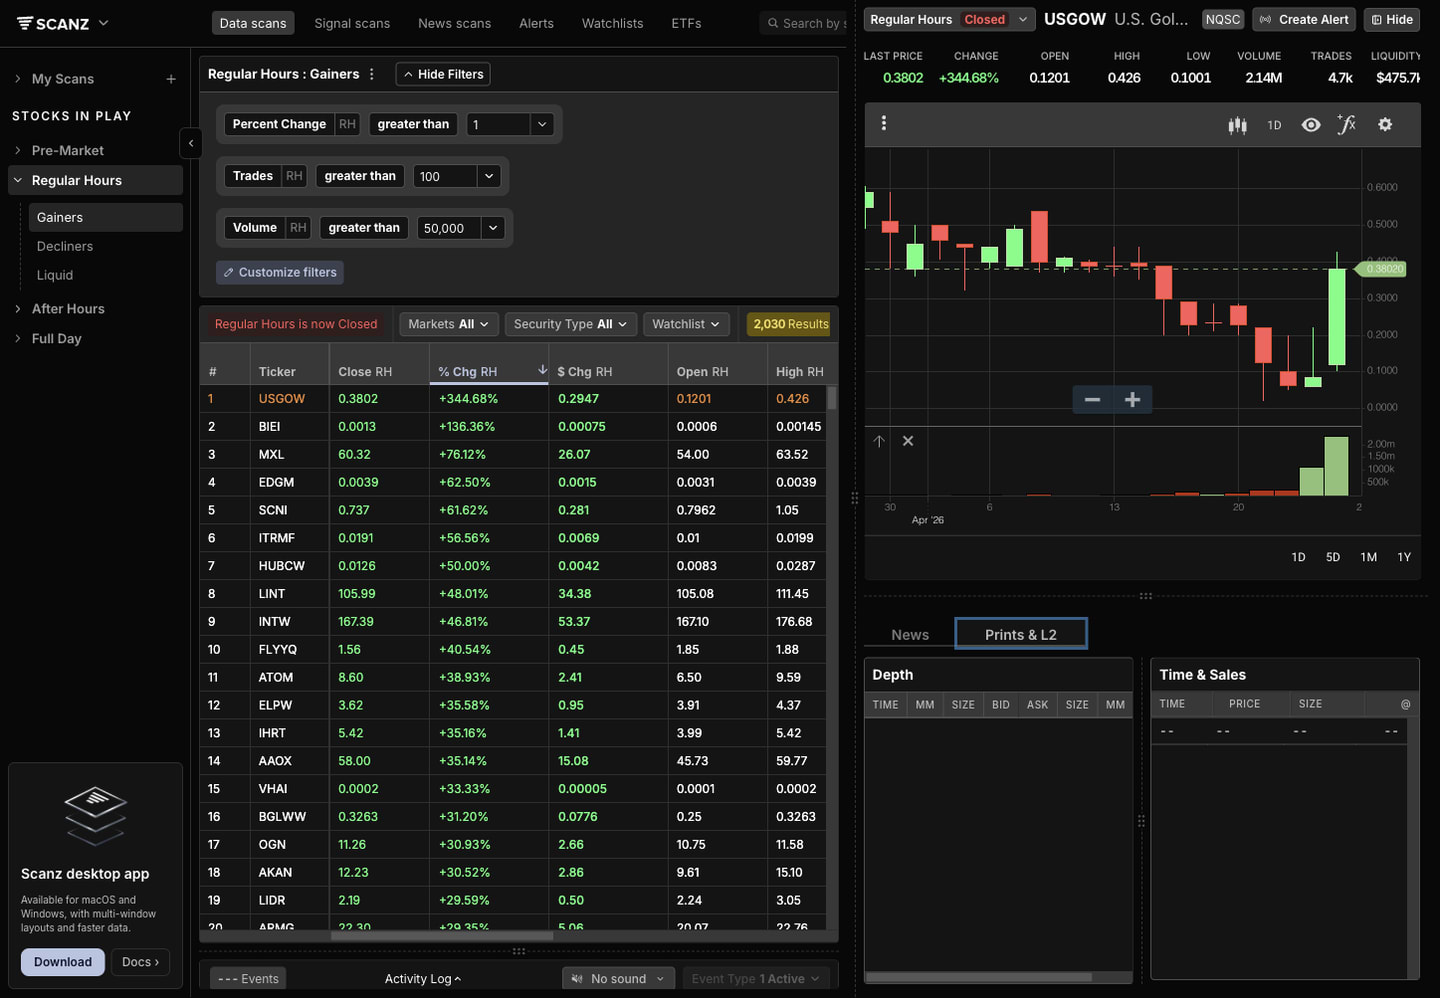Screen dimensions: 1440x998
Task: Click the stacked-layers desktop app icon
Action: [x=95, y=816]
